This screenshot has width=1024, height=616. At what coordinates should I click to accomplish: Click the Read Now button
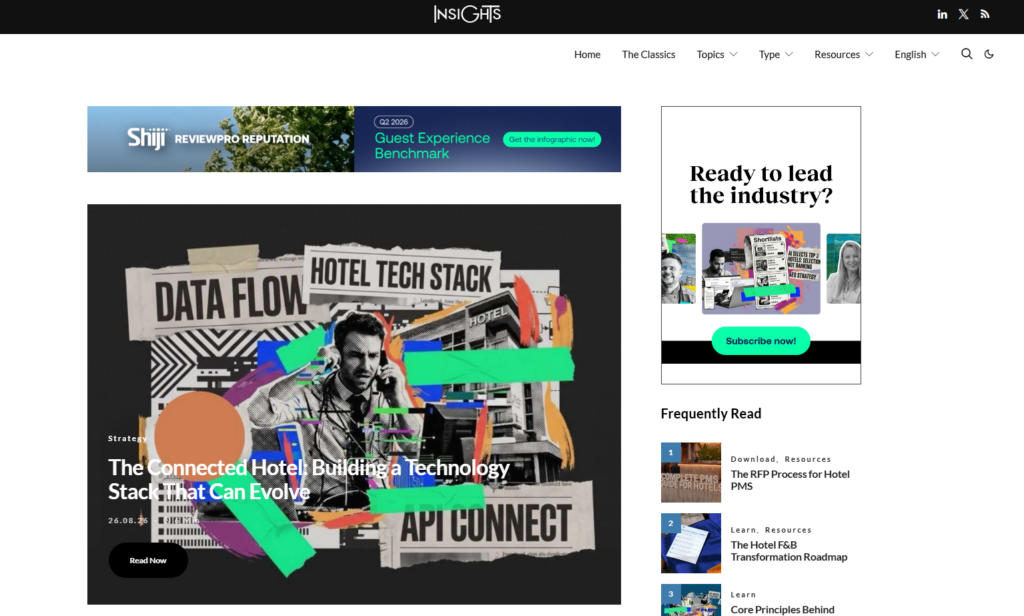point(148,560)
